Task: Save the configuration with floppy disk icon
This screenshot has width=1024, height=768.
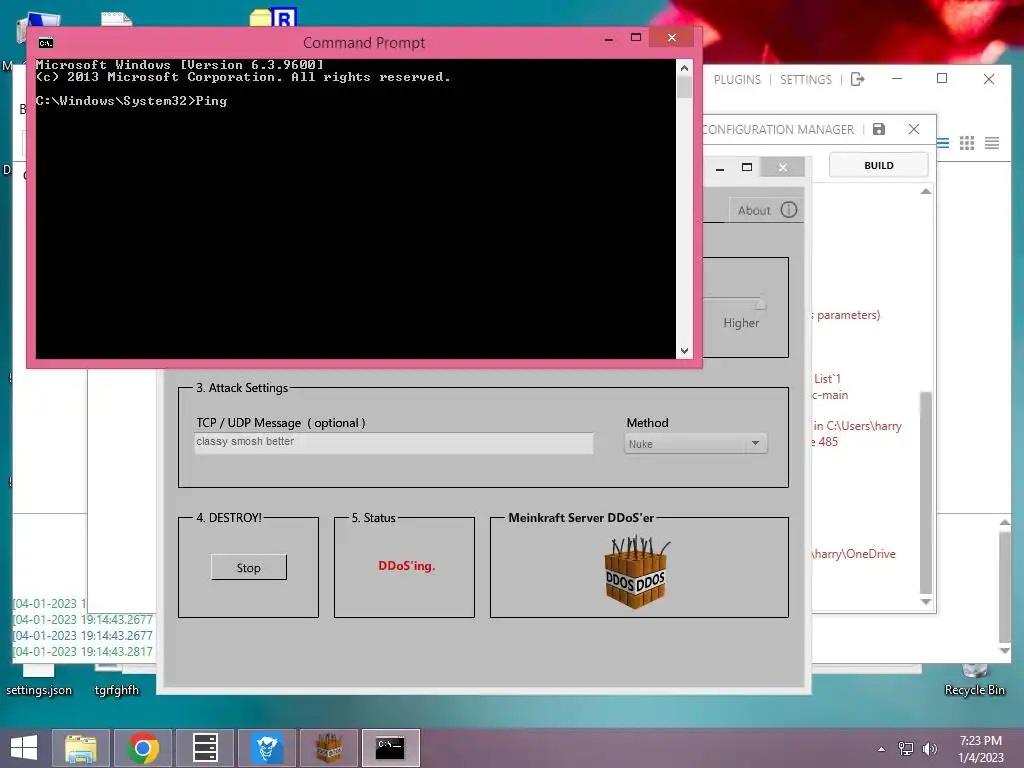Action: coord(878,129)
